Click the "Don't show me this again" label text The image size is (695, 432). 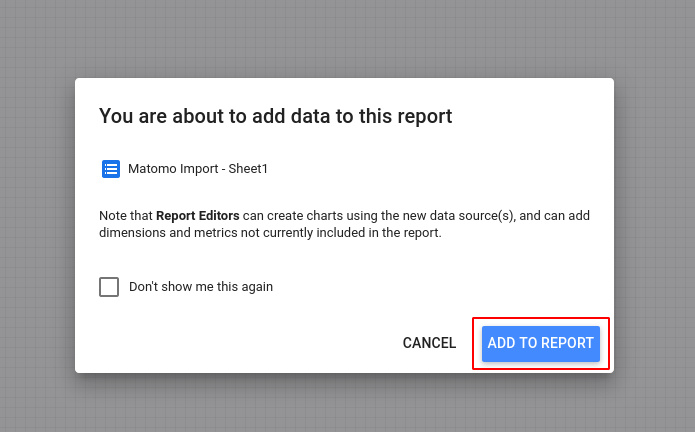click(x=201, y=287)
